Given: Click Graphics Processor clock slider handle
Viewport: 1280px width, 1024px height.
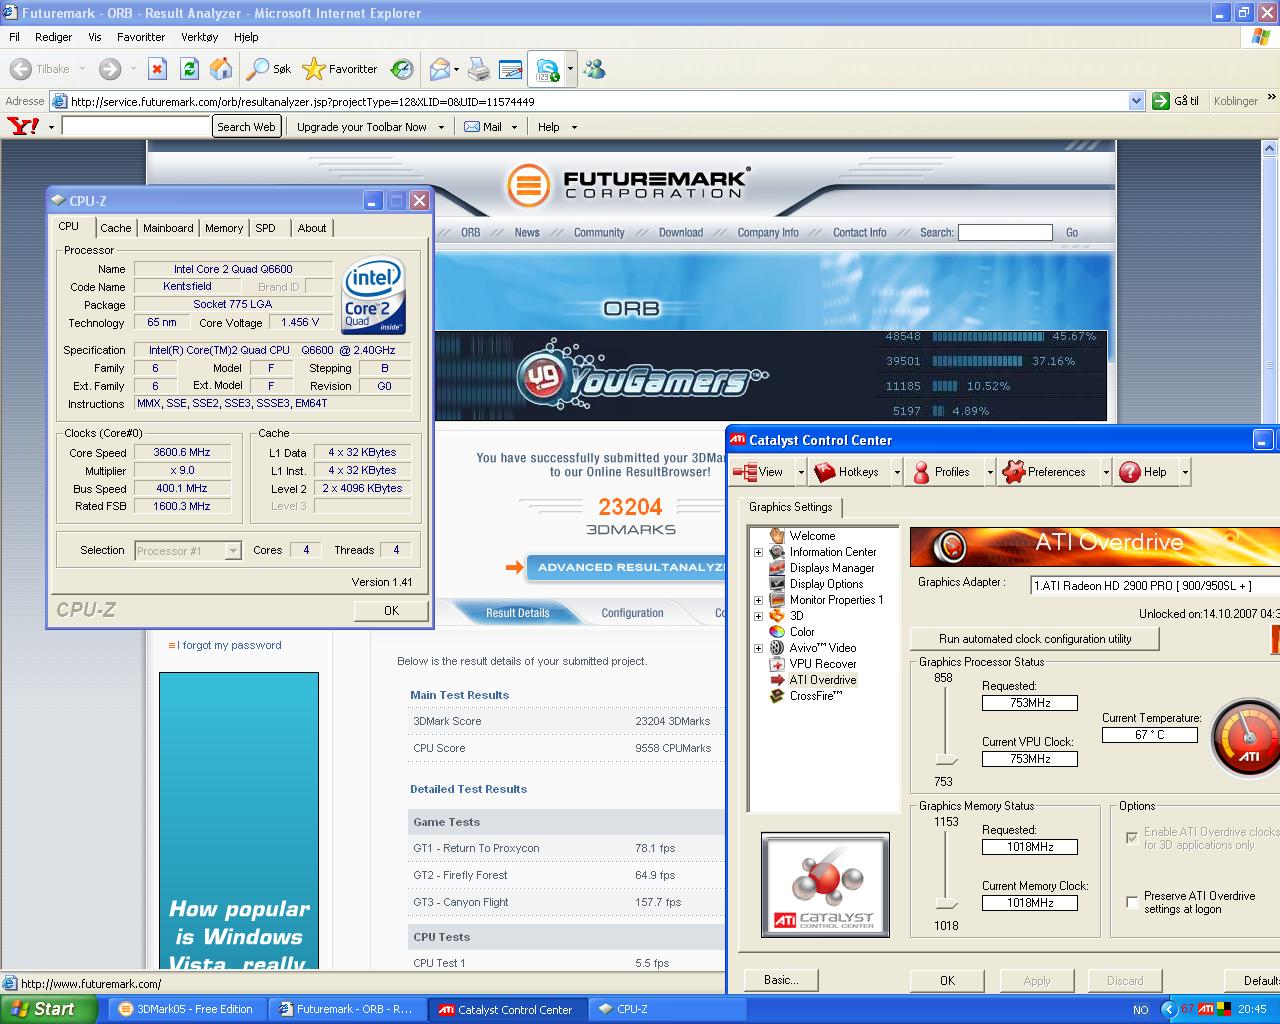Looking at the screenshot, I should tap(945, 760).
